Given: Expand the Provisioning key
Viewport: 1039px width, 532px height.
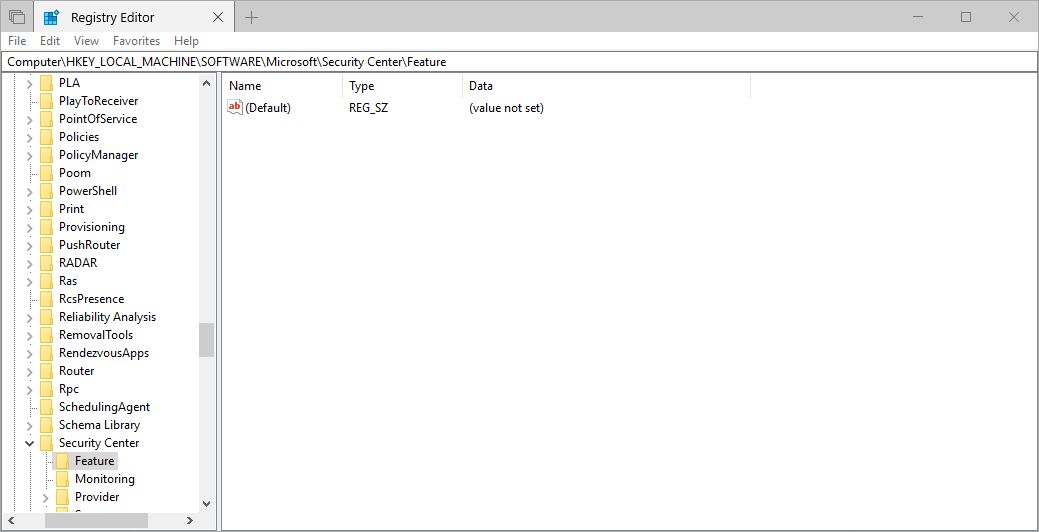Looking at the screenshot, I should pyautogui.click(x=29, y=227).
